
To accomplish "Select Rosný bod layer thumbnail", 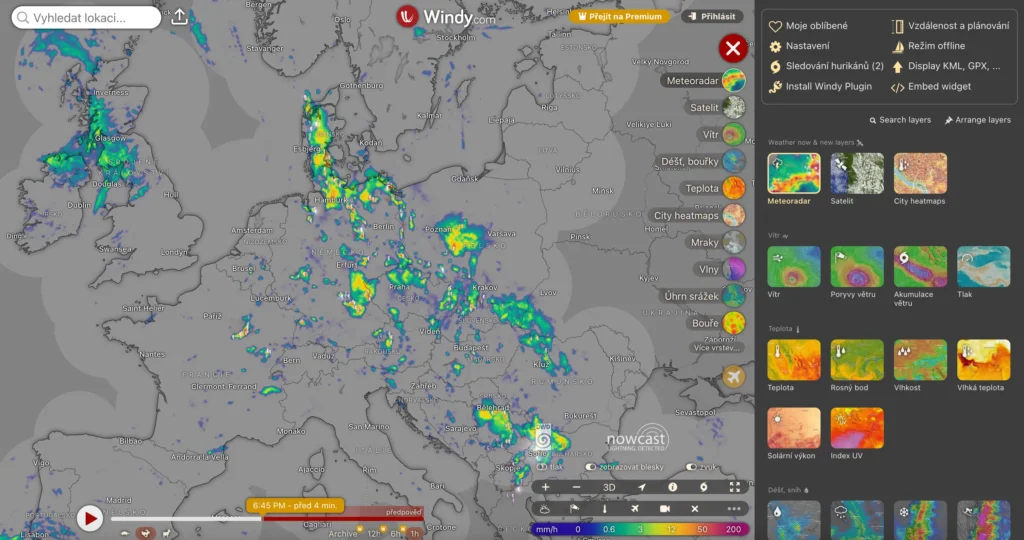I will [857, 360].
